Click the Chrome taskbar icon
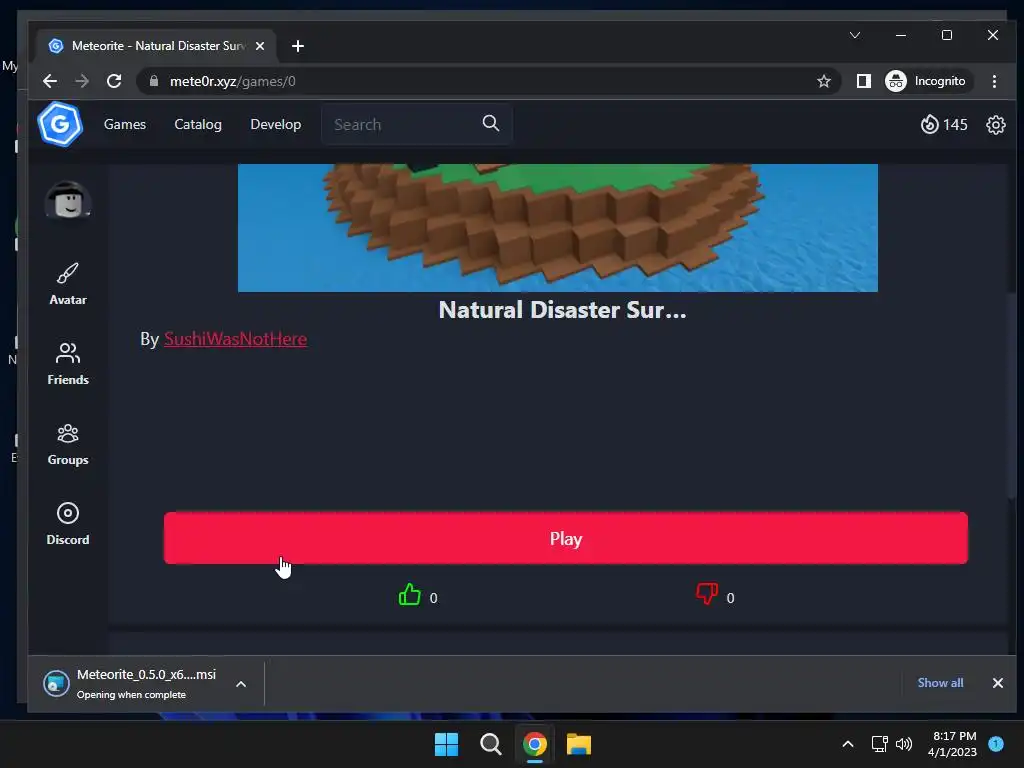 pos(534,744)
